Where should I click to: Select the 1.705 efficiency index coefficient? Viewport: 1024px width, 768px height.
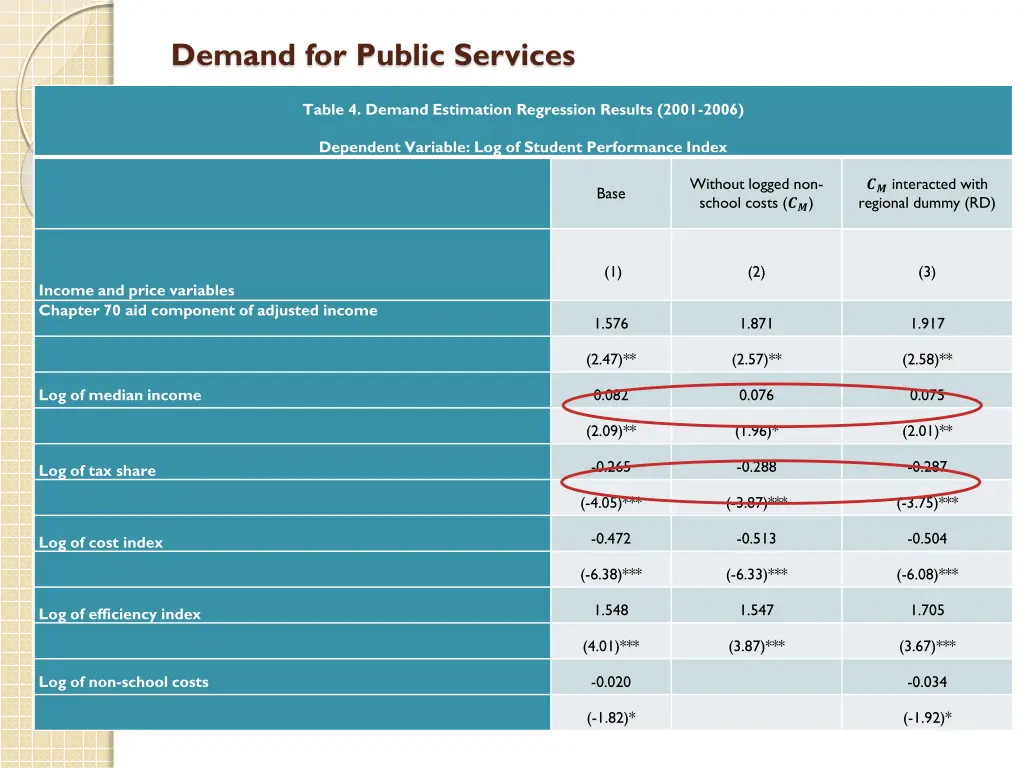[927, 610]
